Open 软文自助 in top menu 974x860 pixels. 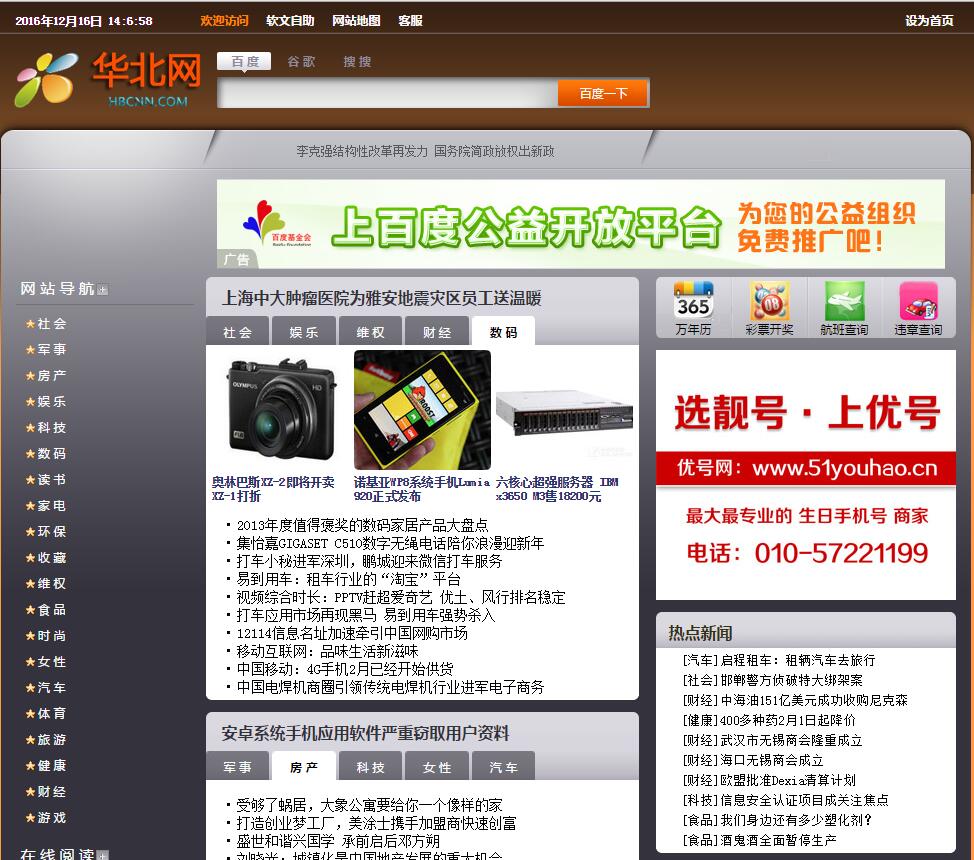(290, 21)
